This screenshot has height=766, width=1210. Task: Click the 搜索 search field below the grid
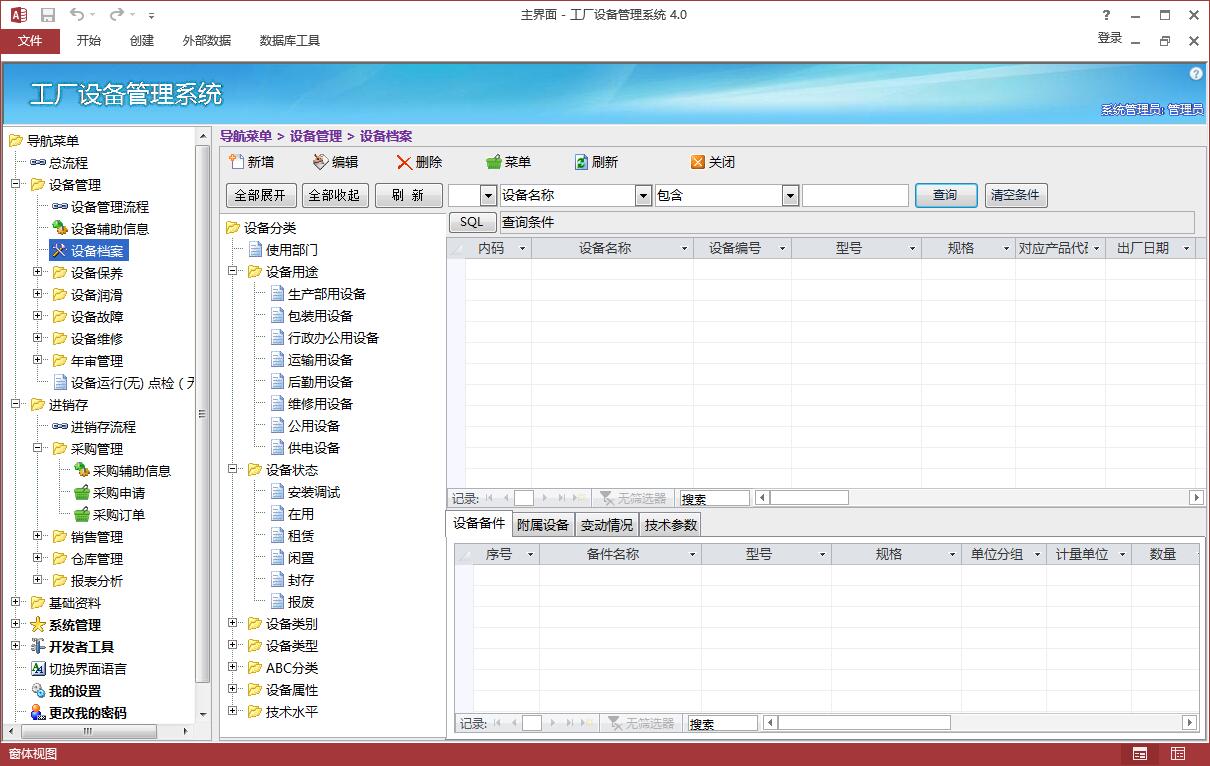click(714, 497)
